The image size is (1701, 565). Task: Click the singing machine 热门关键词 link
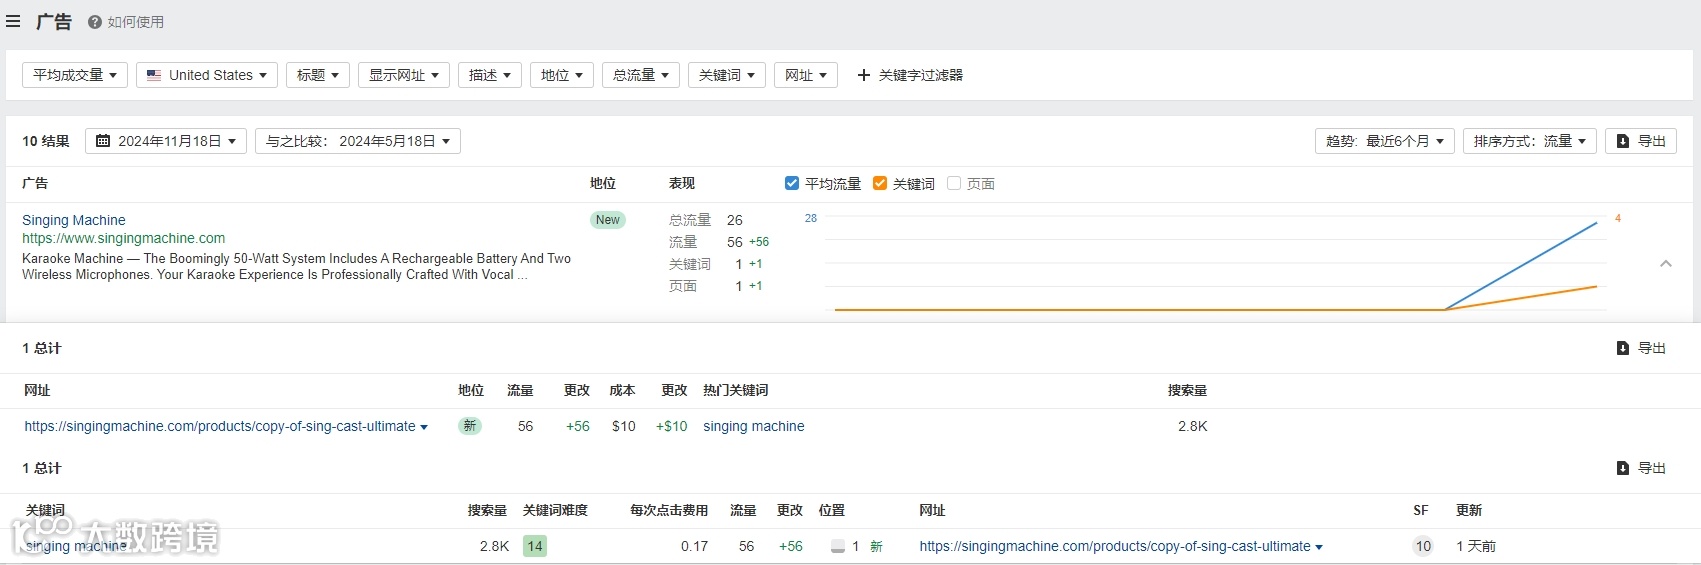pyautogui.click(x=754, y=426)
